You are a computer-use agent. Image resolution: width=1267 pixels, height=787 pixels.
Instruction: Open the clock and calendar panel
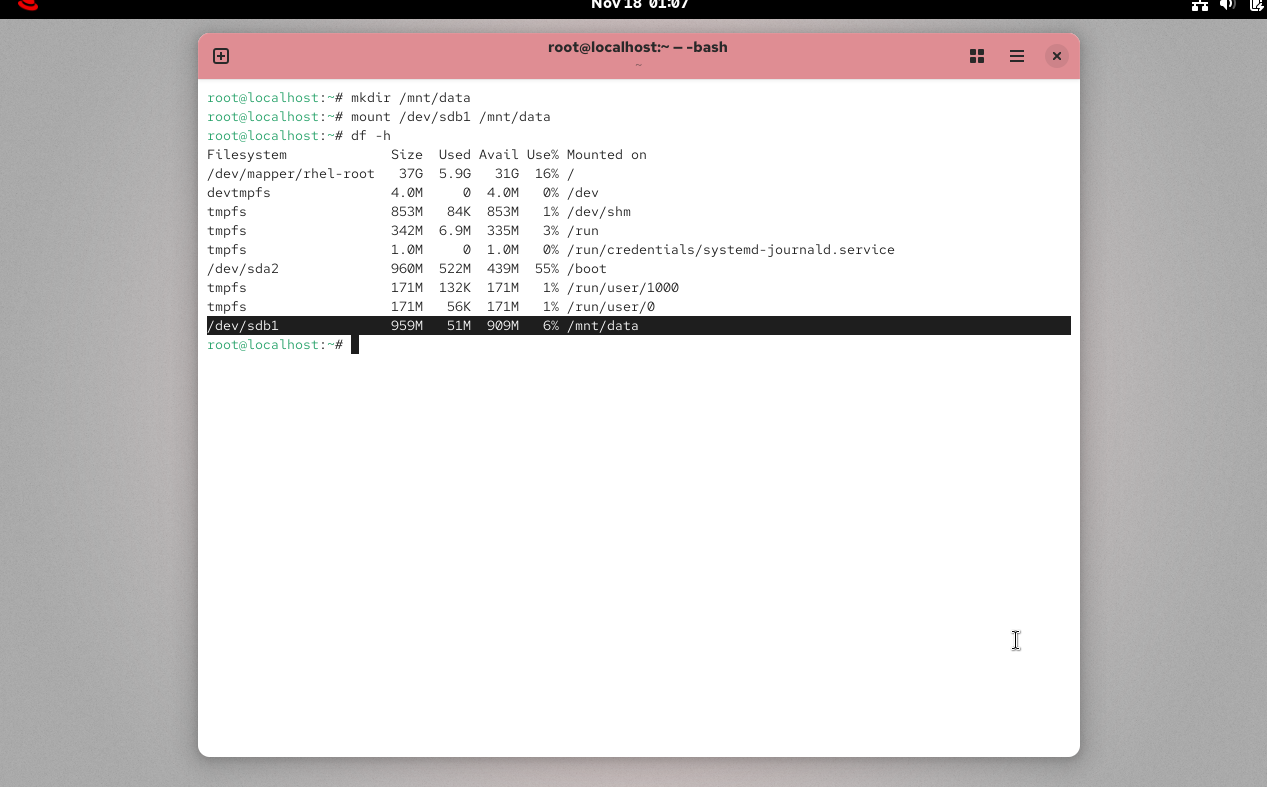coord(639,5)
